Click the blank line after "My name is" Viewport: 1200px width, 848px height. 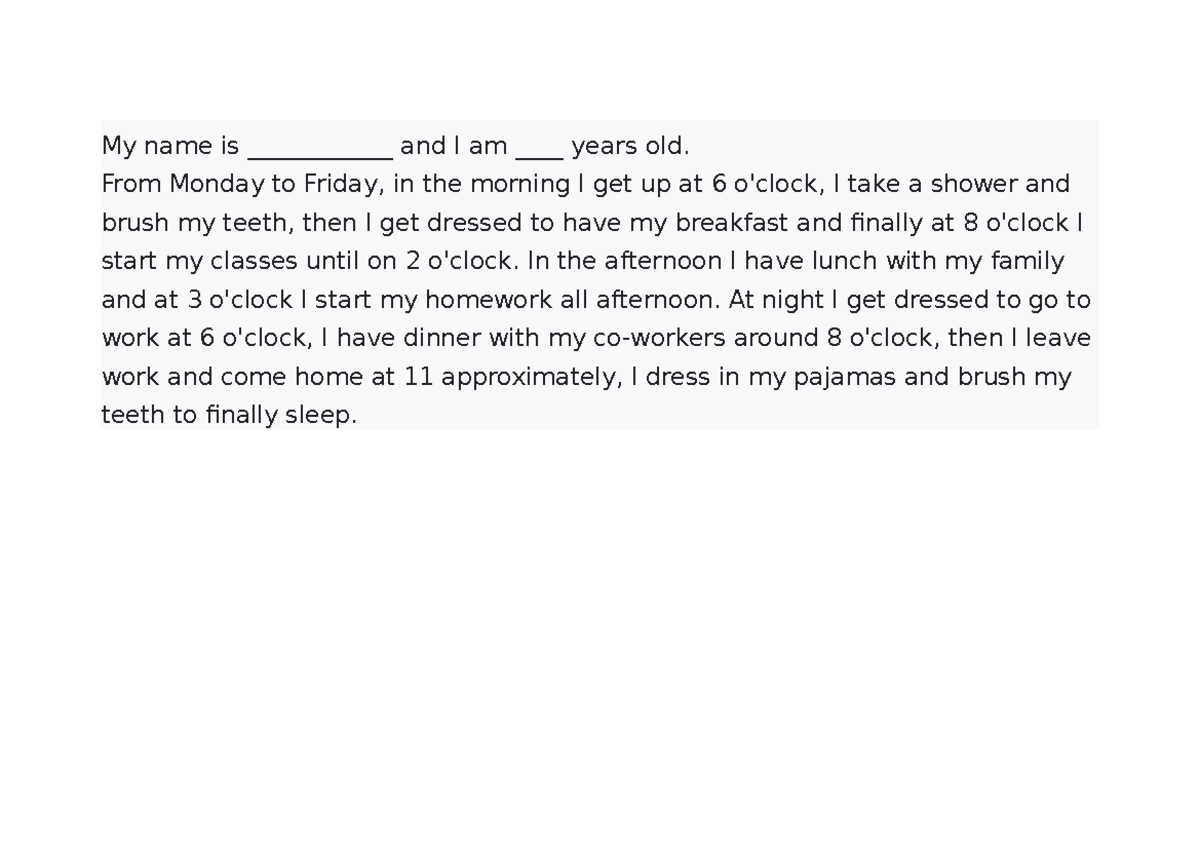(x=319, y=150)
